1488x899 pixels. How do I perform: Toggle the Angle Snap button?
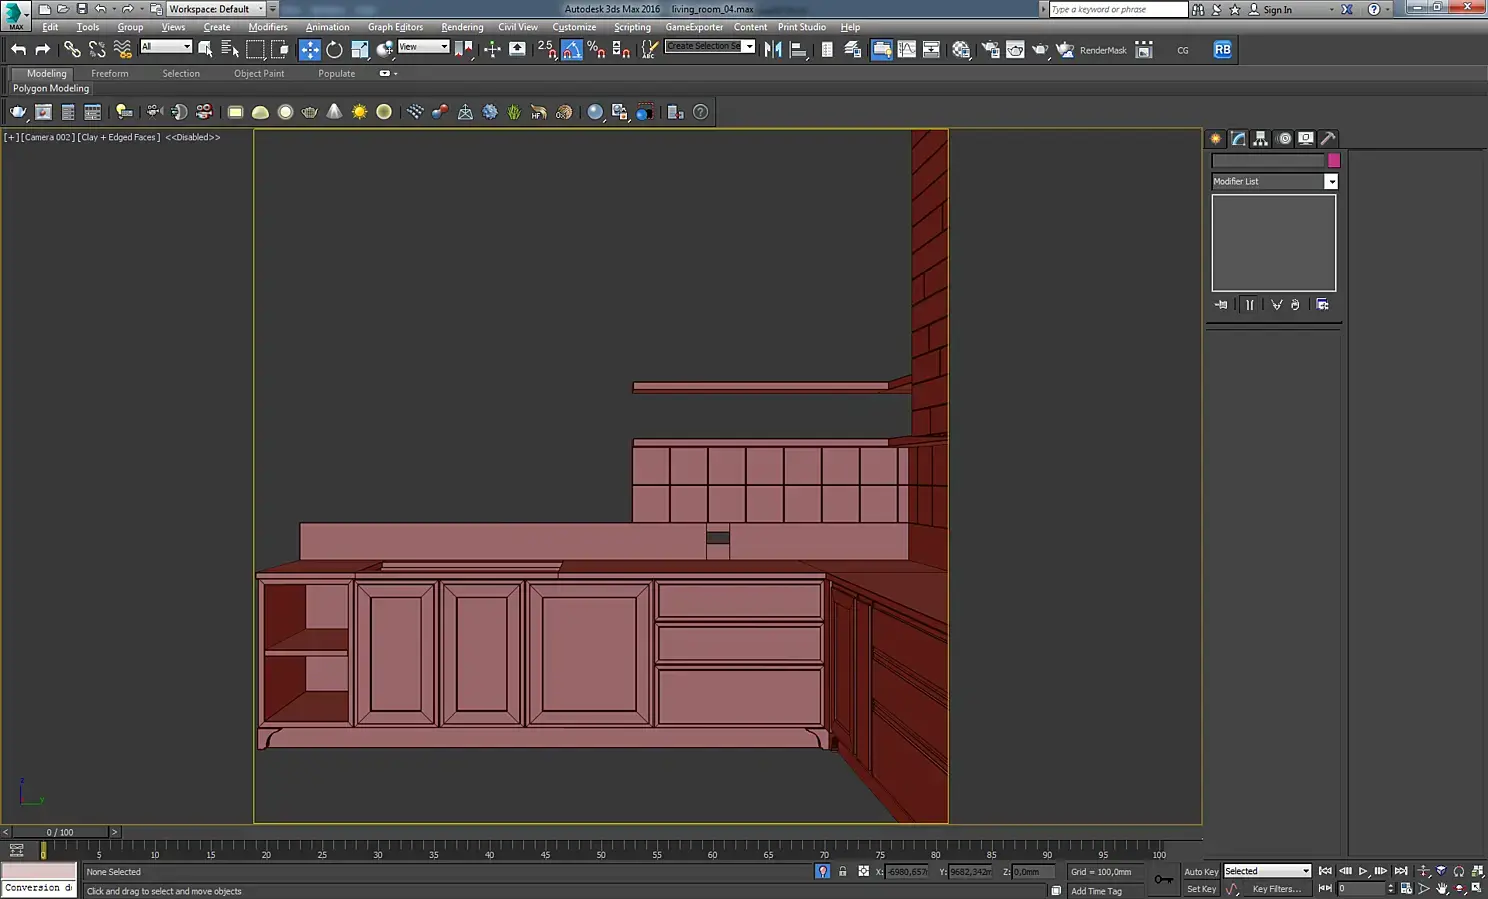572,49
